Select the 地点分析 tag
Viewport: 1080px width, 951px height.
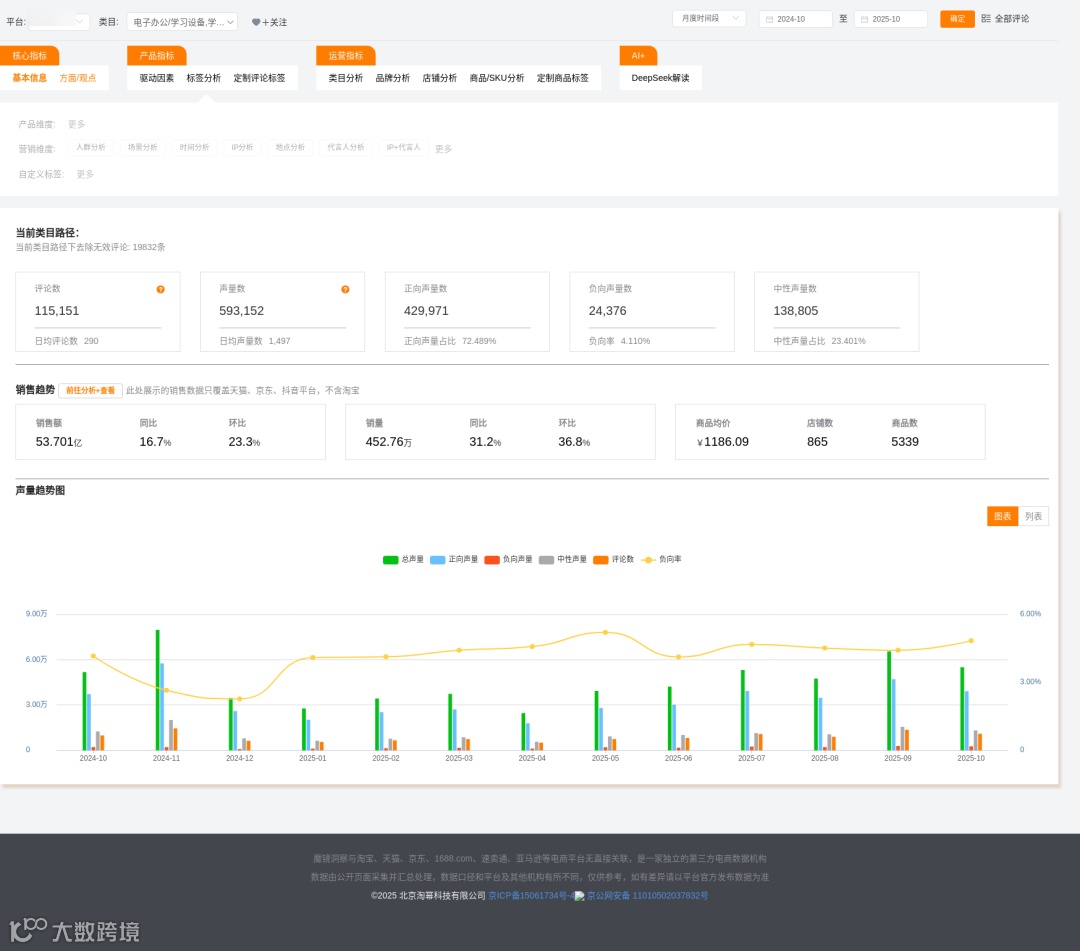click(290, 147)
